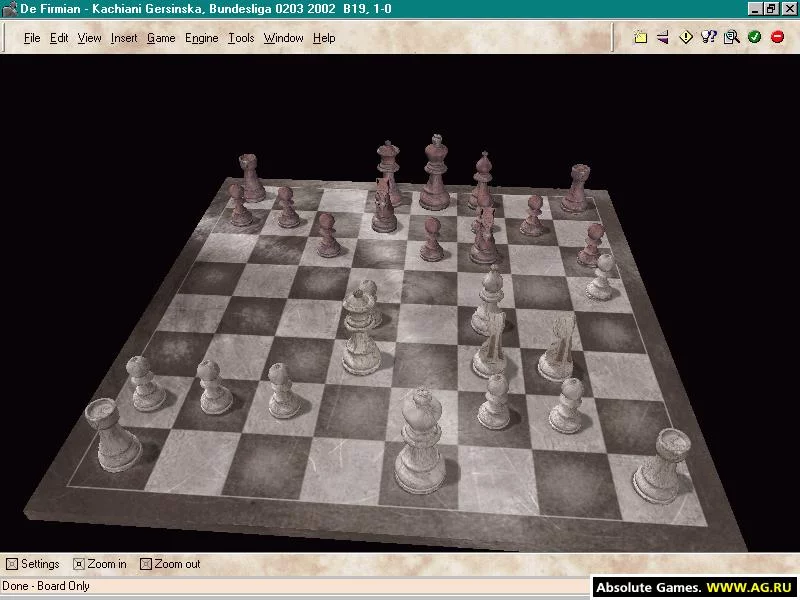This screenshot has width=800, height=600.
Task: Click the magnifier-over-document search icon
Action: 732,37
